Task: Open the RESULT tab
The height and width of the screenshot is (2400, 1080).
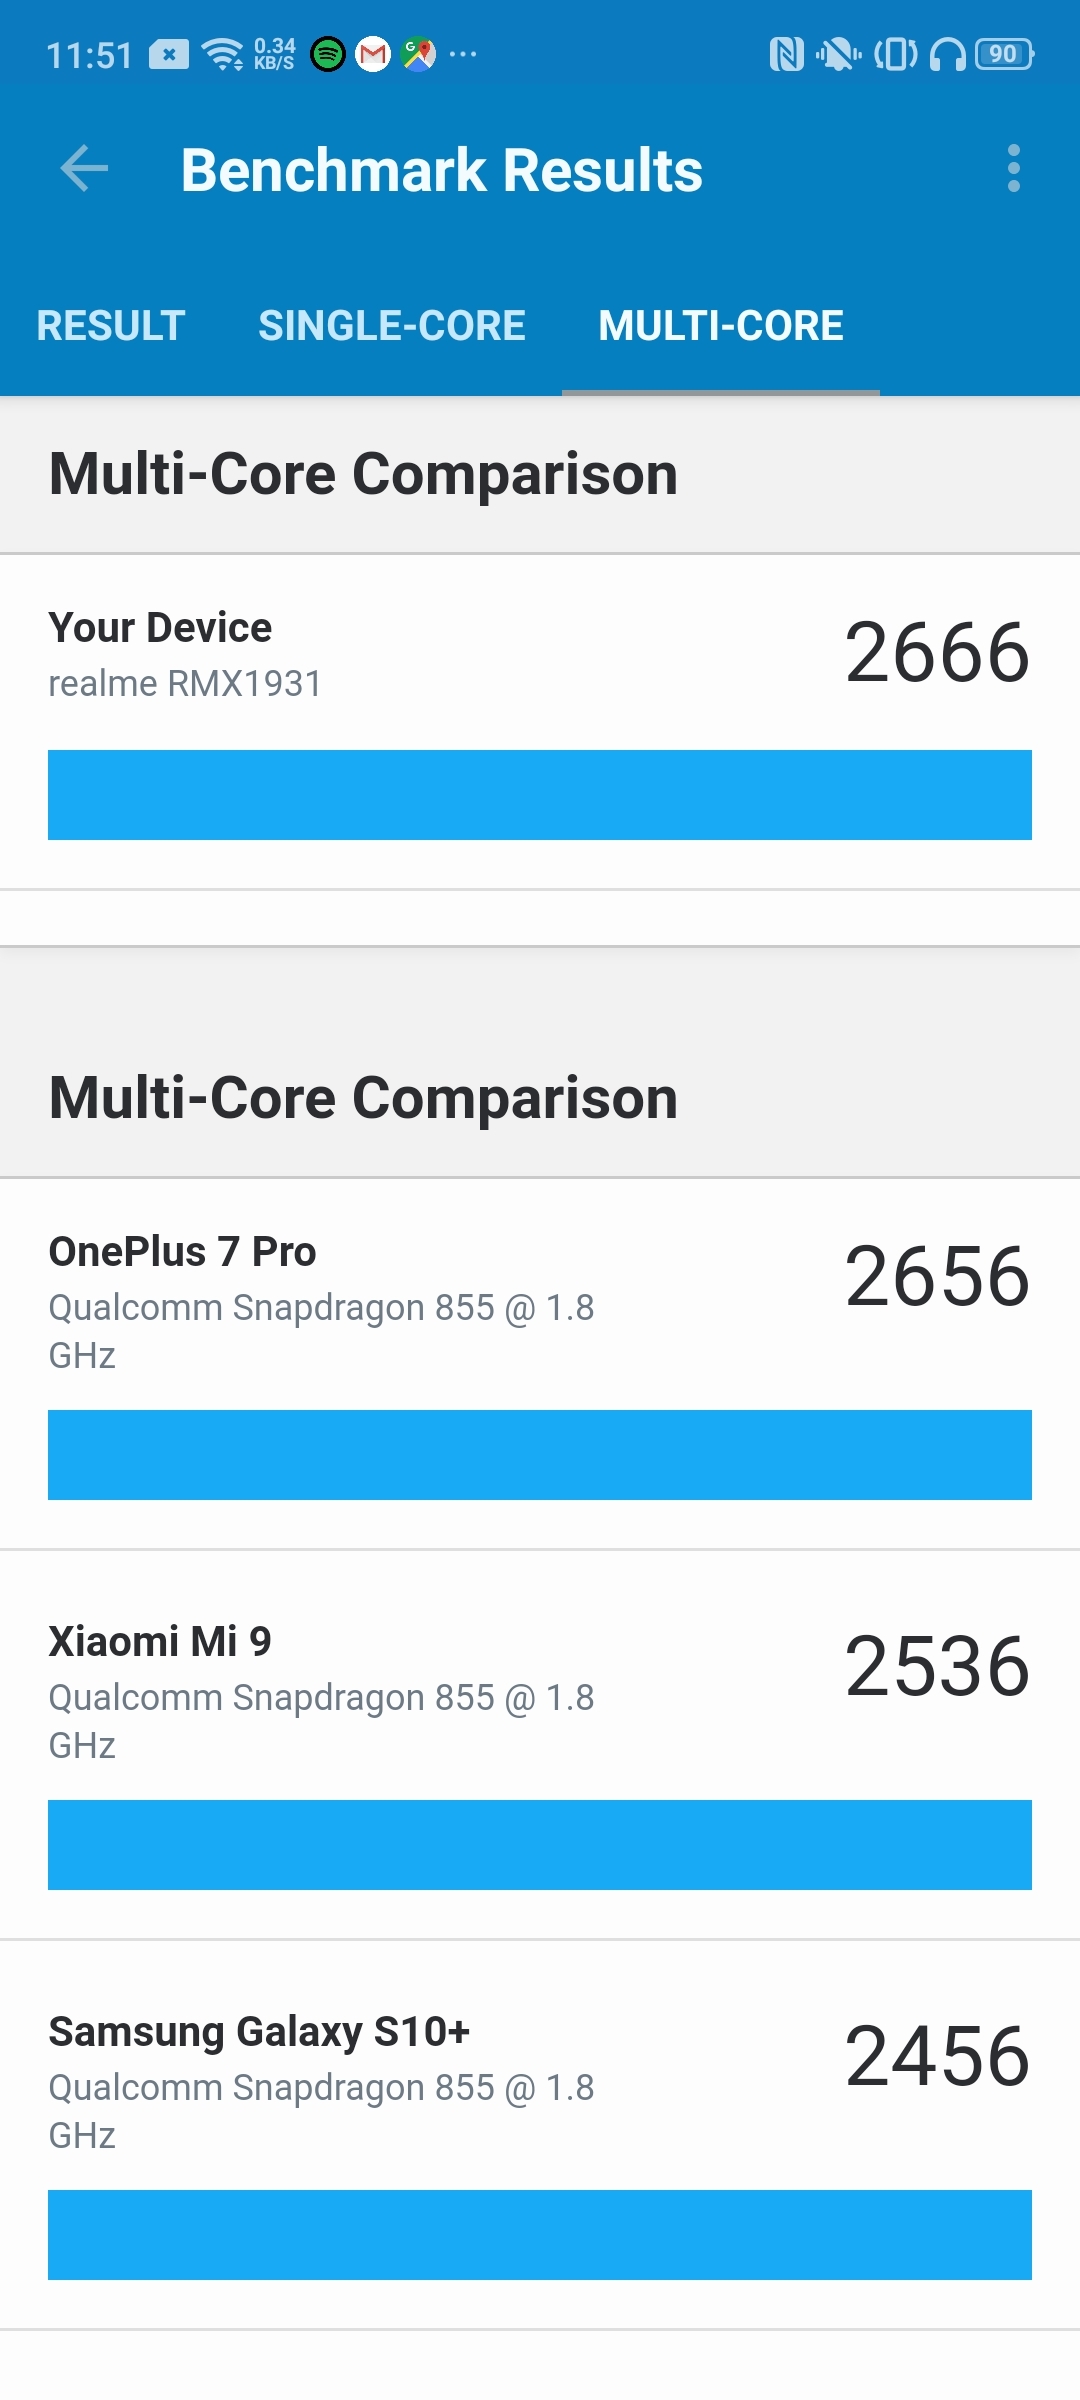Action: coord(110,325)
